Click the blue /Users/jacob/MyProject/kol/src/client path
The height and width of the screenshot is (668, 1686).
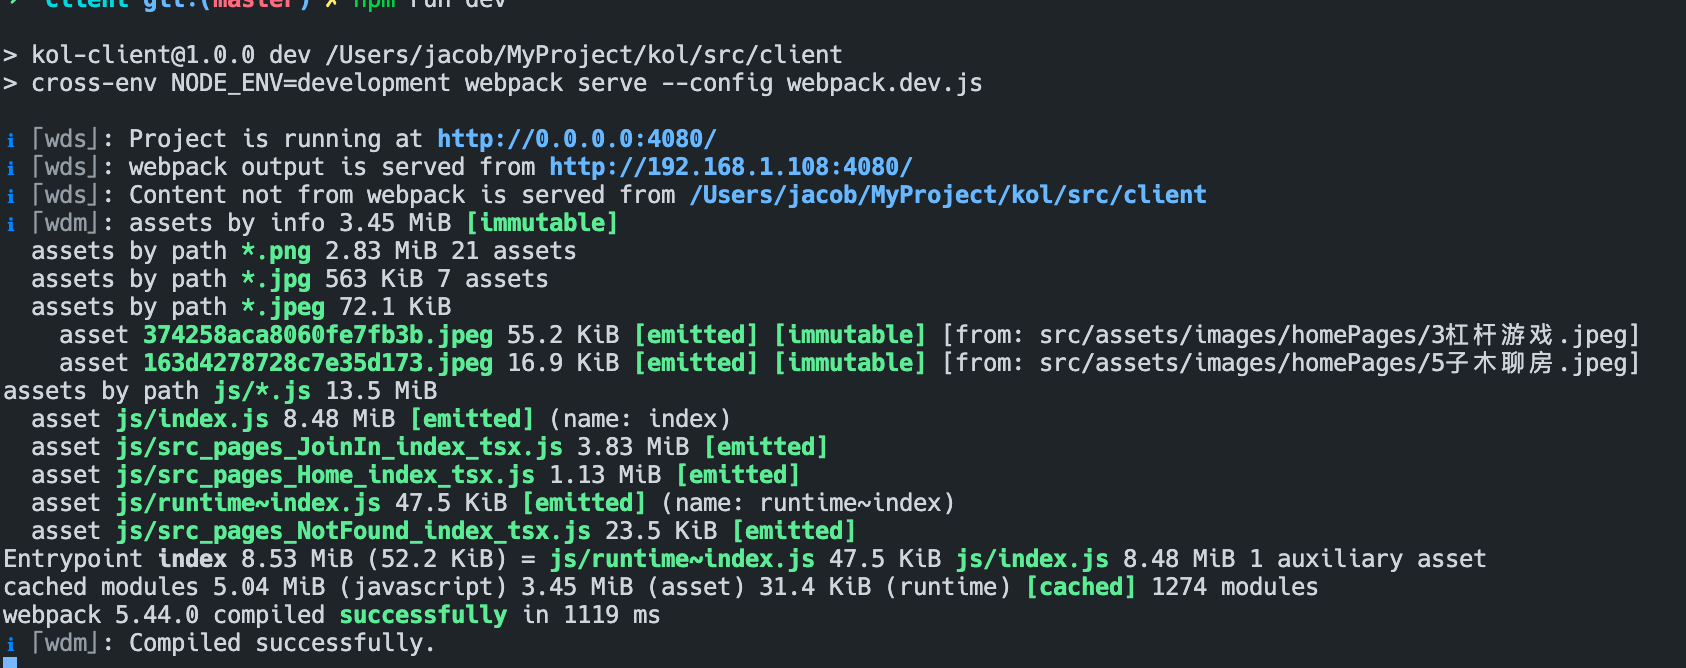[x=947, y=195]
